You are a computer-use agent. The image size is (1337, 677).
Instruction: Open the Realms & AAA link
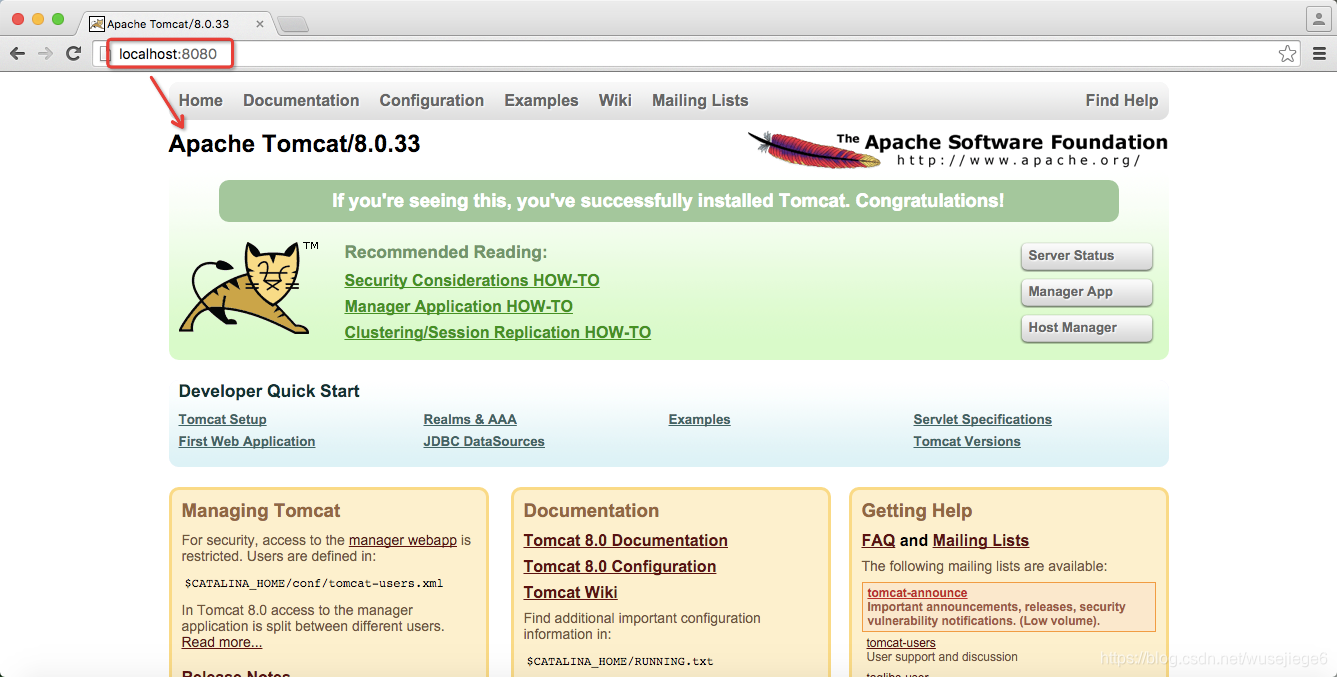click(470, 420)
